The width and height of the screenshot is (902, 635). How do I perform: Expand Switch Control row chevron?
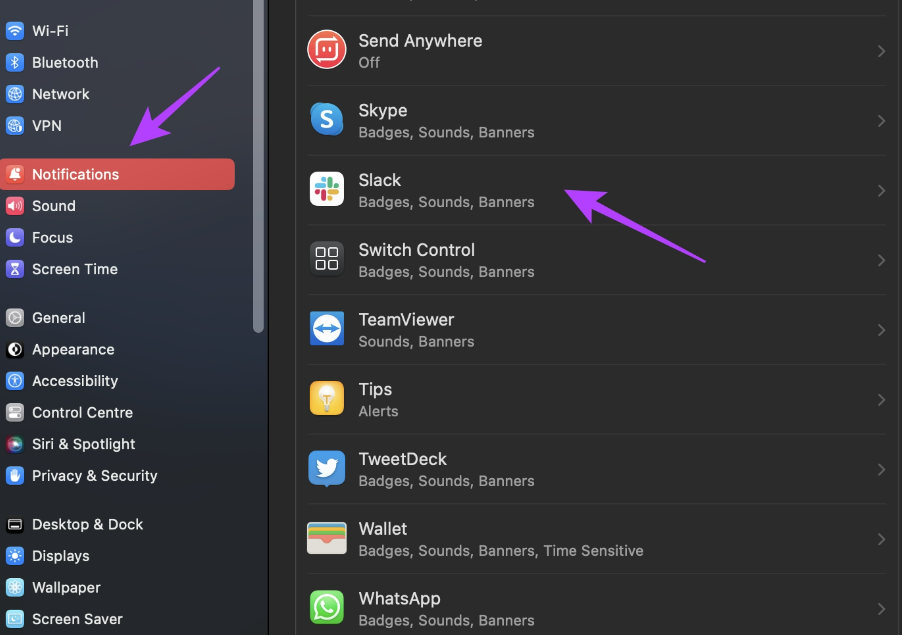881,261
